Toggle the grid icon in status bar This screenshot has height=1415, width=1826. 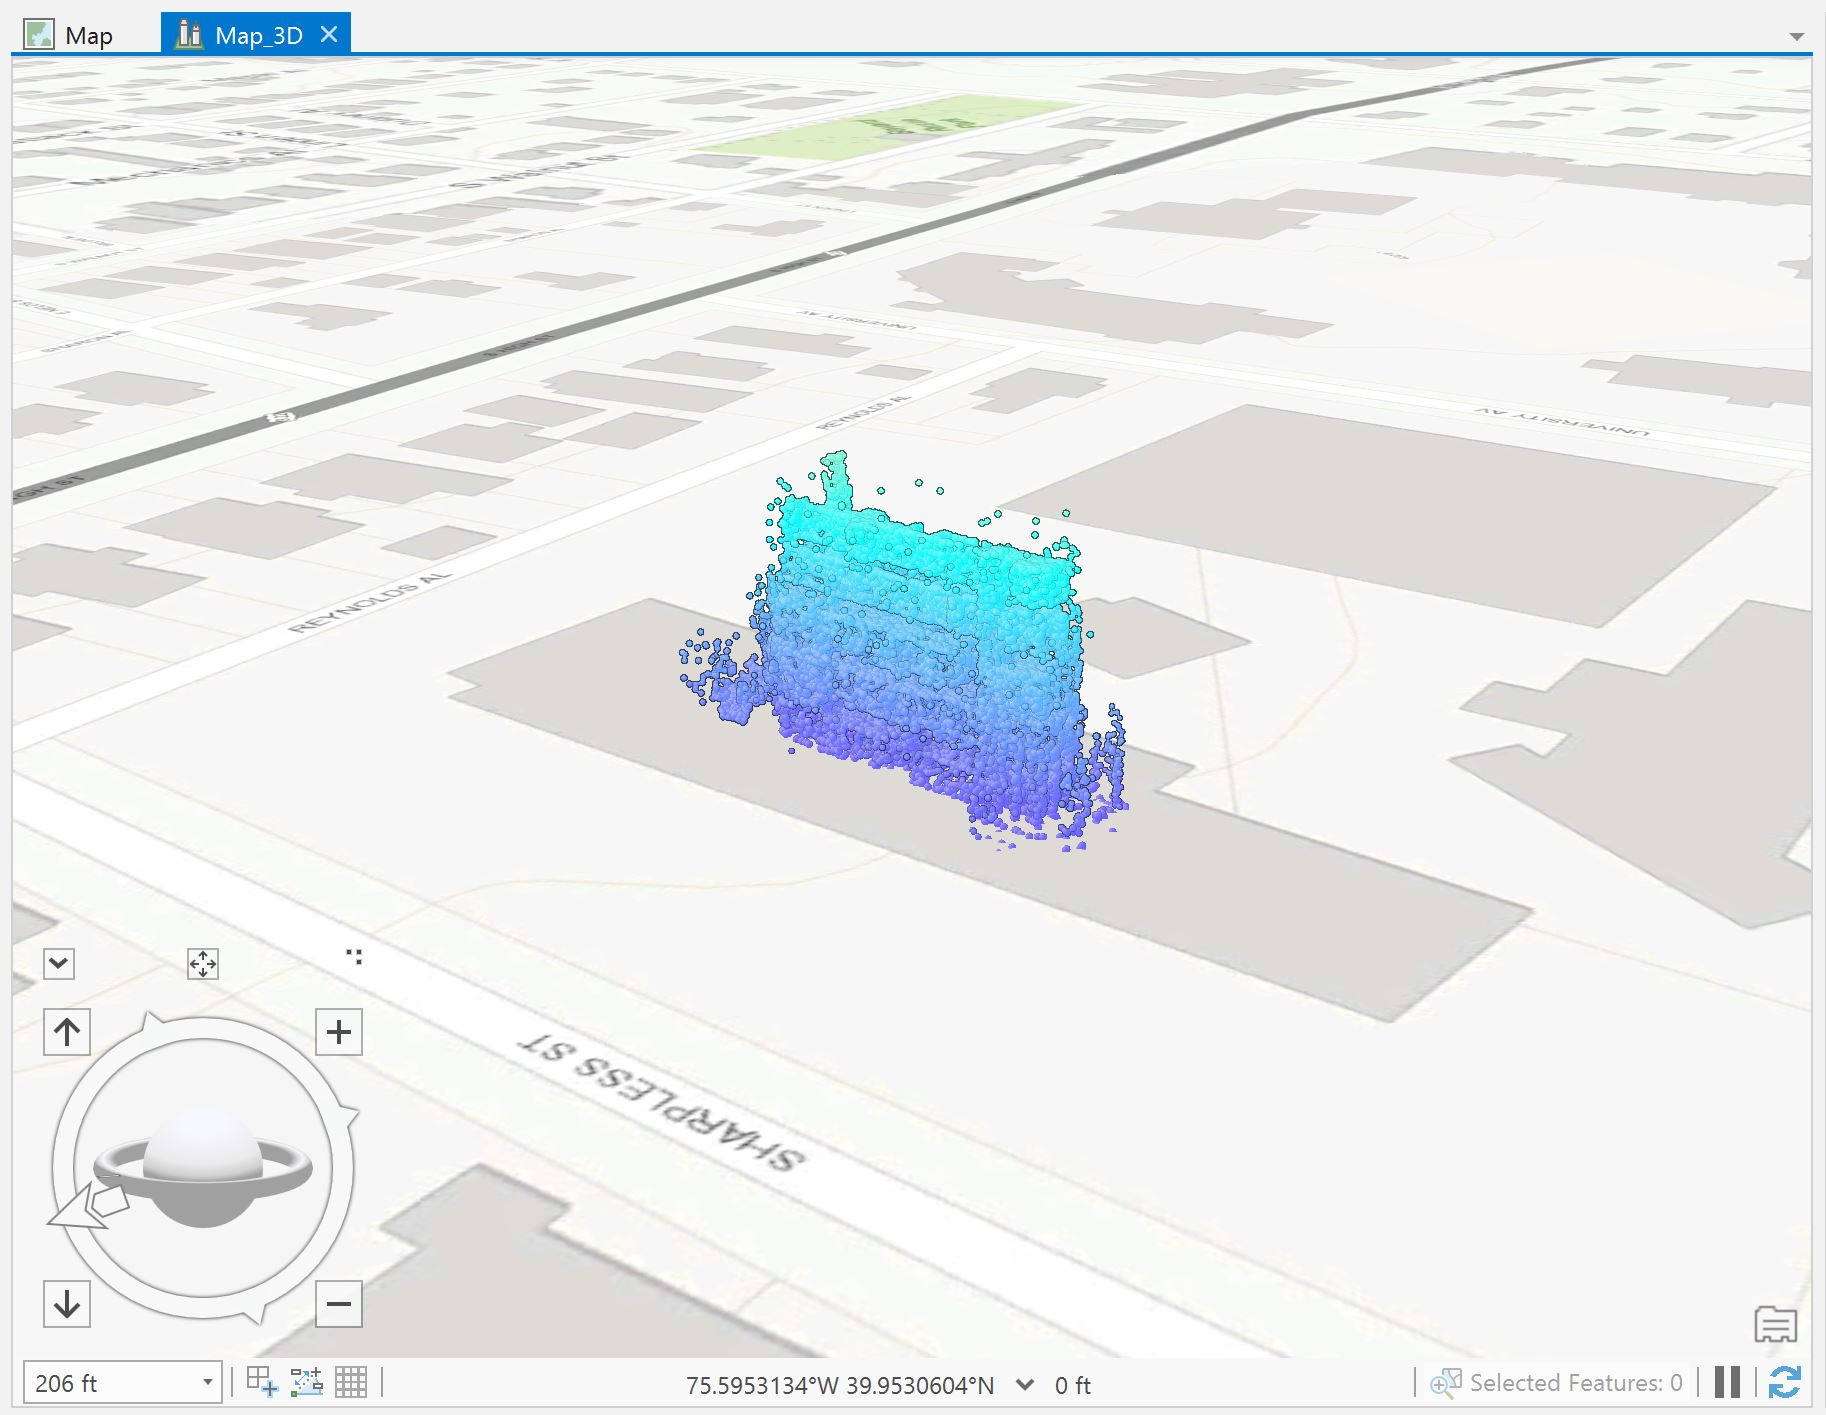pyautogui.click(x=351, y=1383)
